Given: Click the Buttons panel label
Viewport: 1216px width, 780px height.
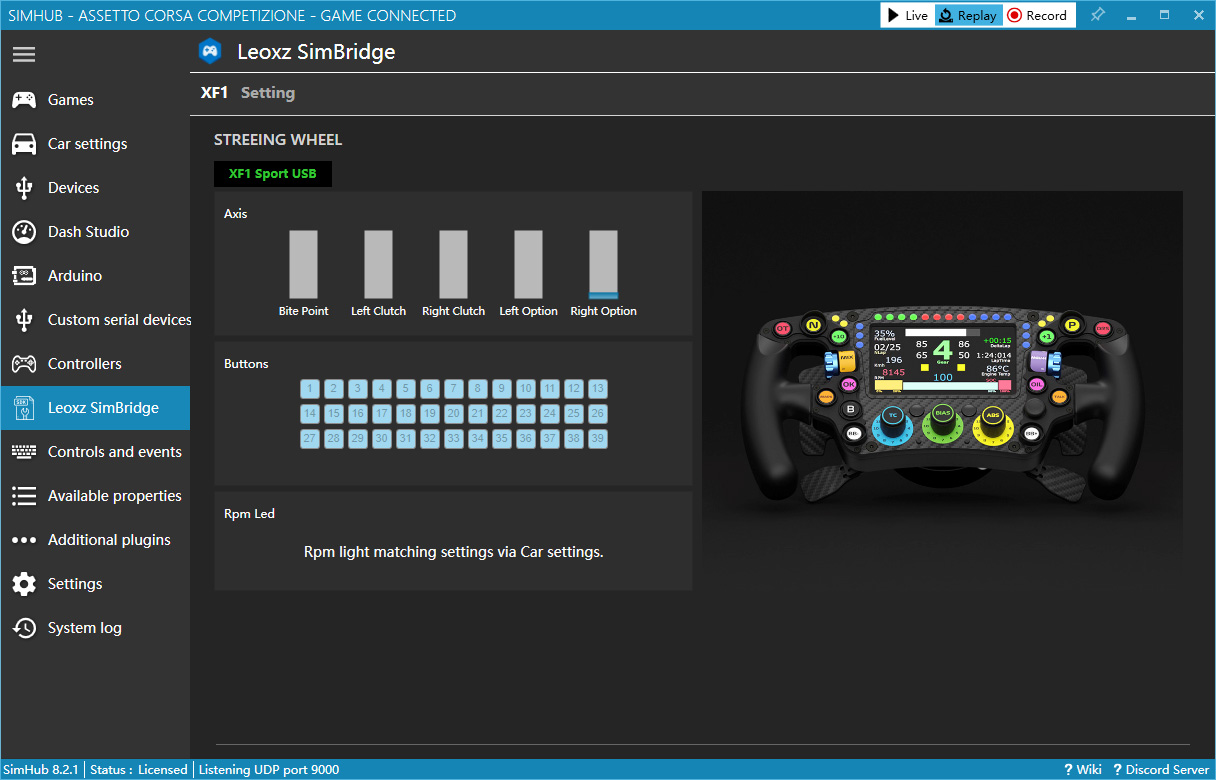Looking at the screenshot, I should pyautogui.click(x=246, y=364).
